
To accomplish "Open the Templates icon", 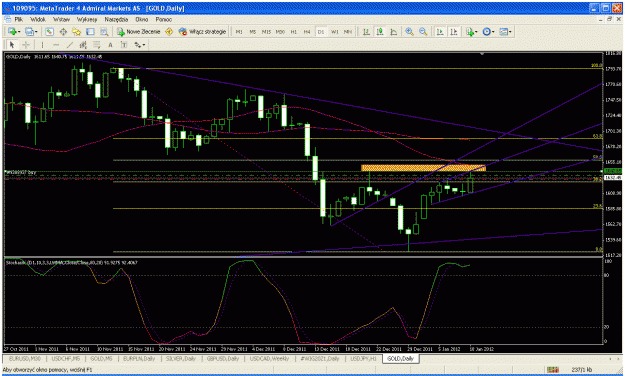I will (503, 31).
